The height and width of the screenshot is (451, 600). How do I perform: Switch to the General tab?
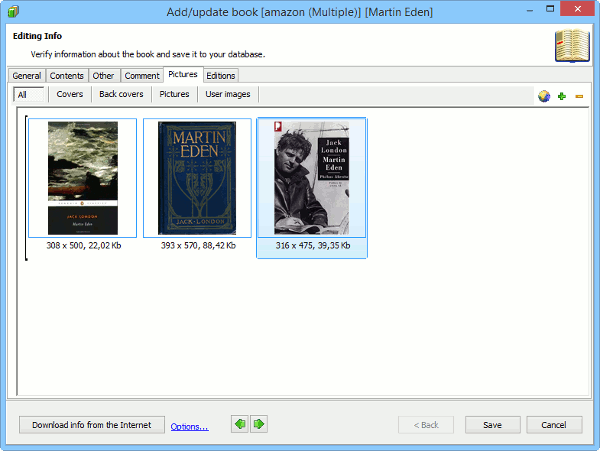[x=27, y=76]
